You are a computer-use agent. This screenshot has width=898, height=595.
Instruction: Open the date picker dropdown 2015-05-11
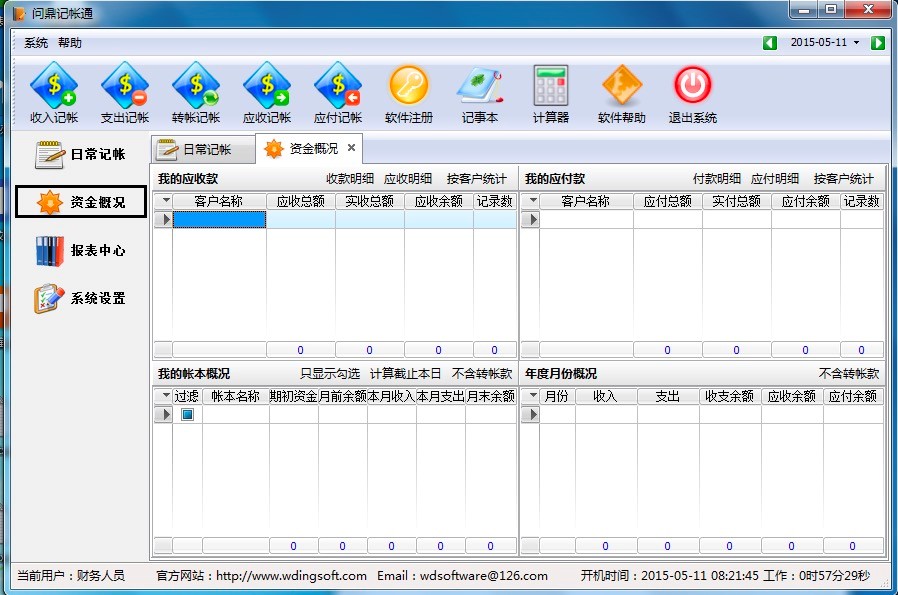825,43
